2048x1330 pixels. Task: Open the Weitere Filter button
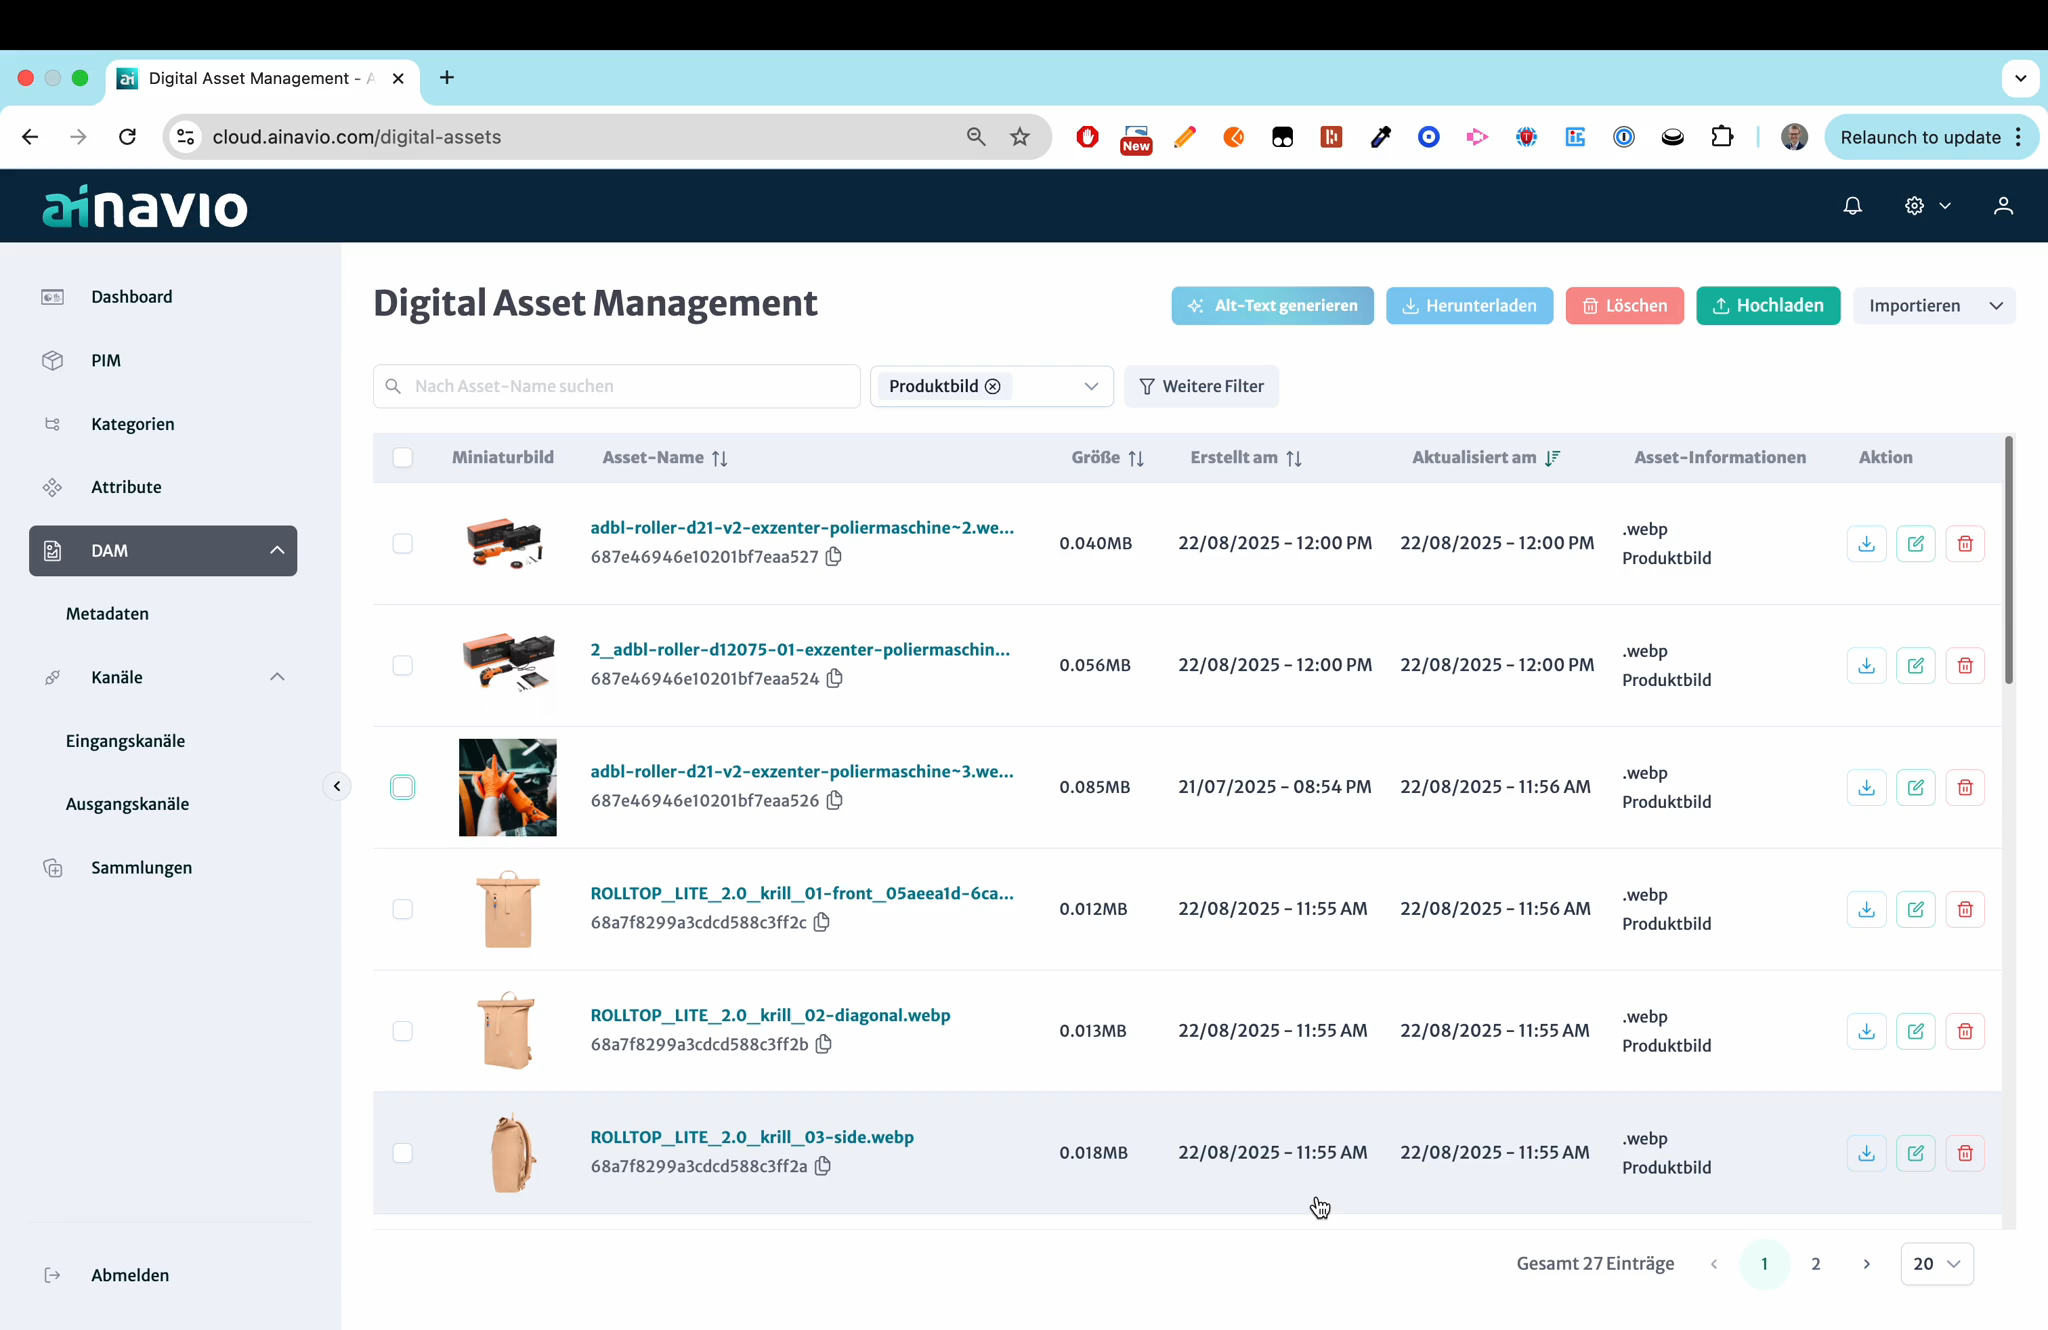1201,387
